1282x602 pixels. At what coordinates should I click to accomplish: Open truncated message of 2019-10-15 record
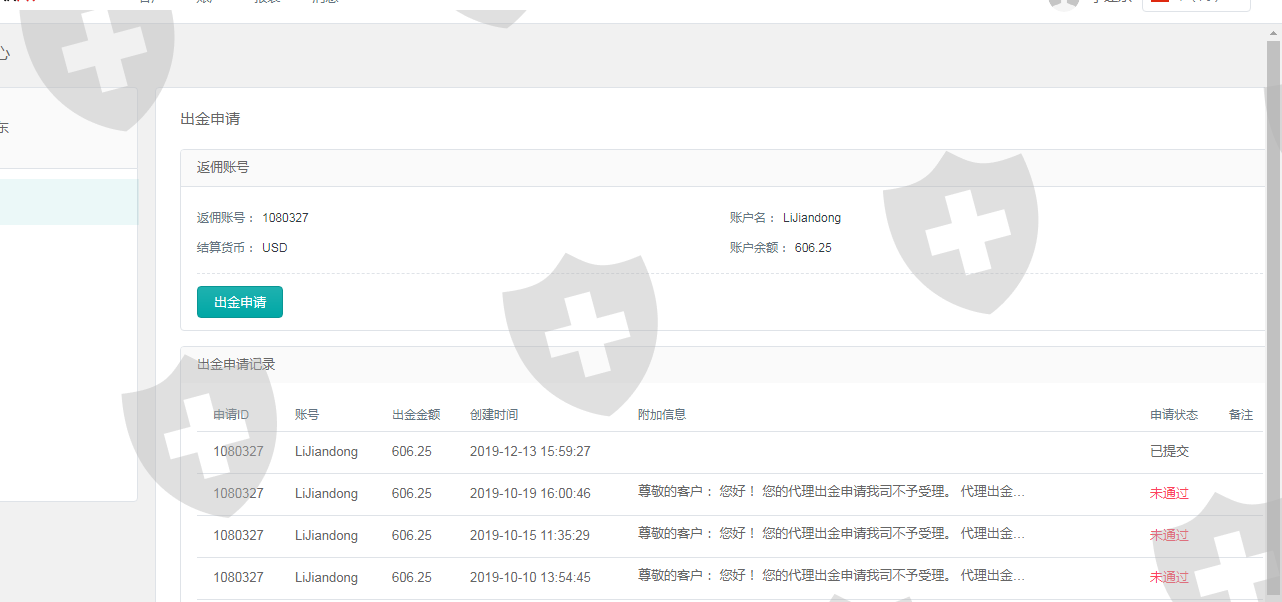click(x=831, y=534)
